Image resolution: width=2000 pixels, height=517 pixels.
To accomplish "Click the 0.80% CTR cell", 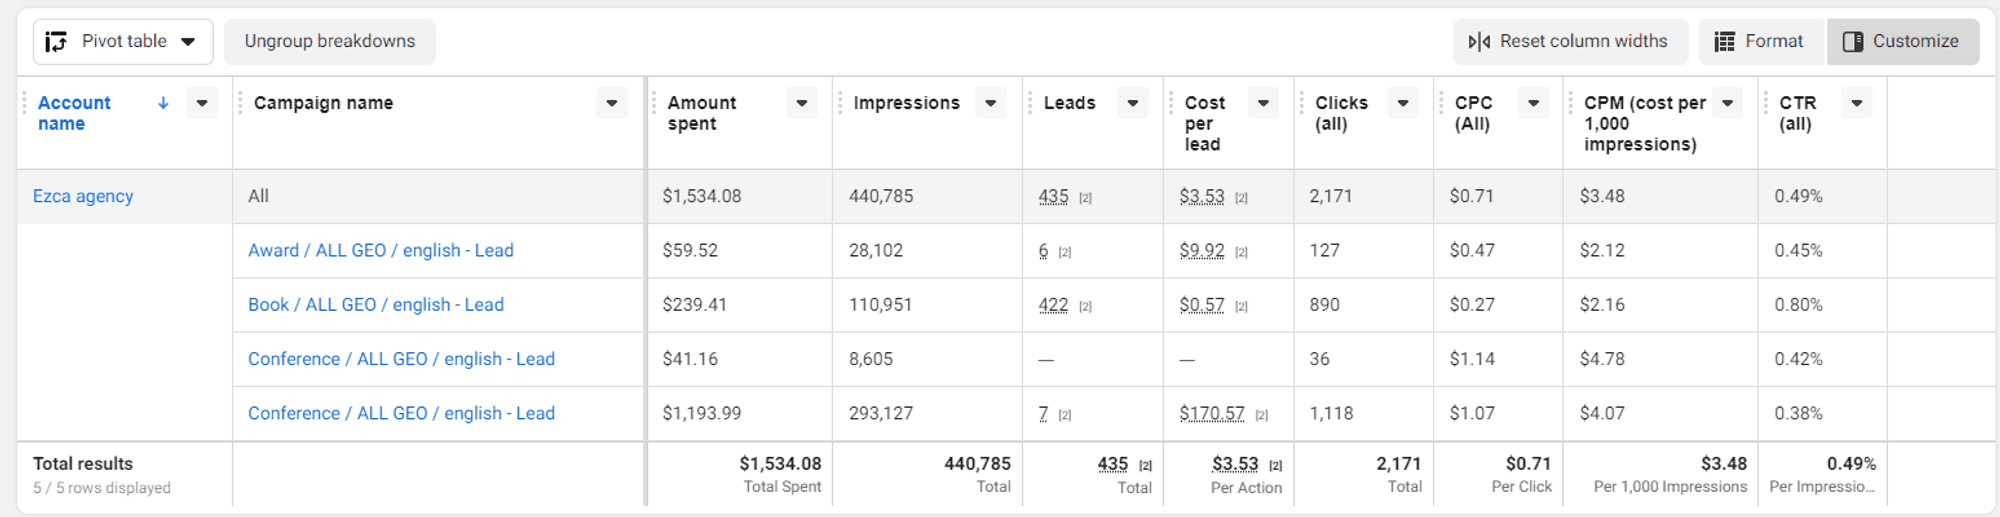I will pyautogui.click(x=1822, y=305).
